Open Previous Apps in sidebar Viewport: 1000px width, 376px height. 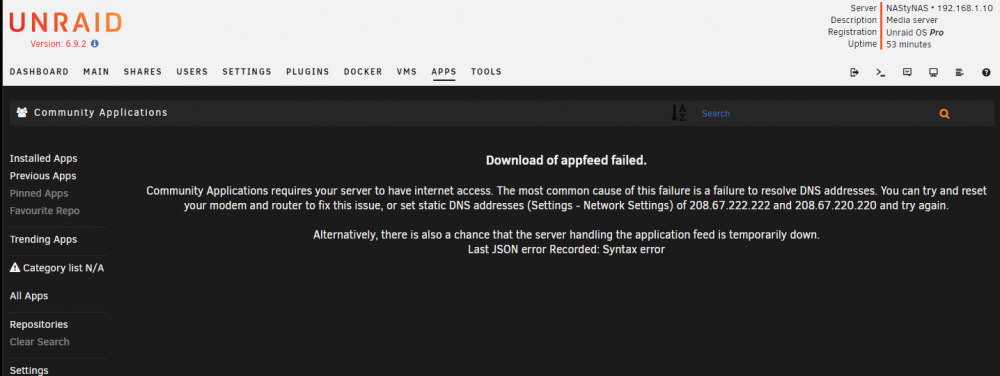coord(43,176)
